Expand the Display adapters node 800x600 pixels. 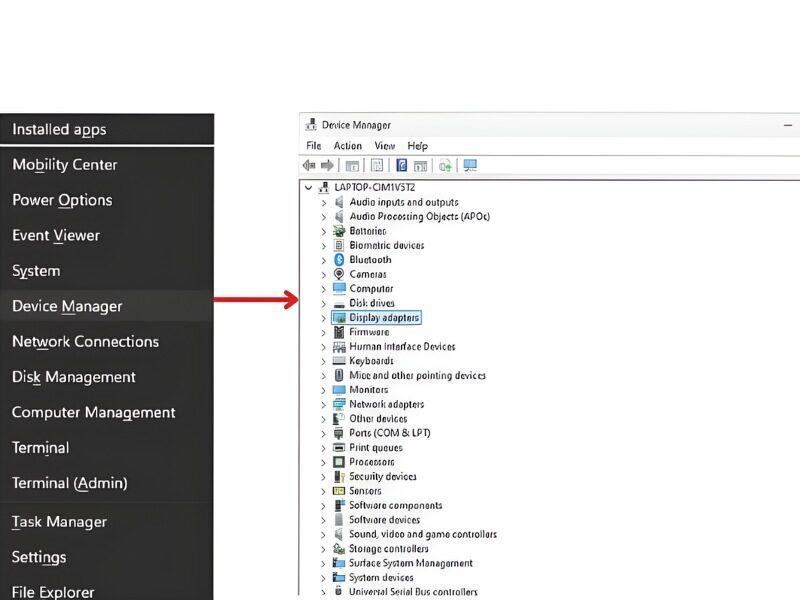tap(323, 318)
